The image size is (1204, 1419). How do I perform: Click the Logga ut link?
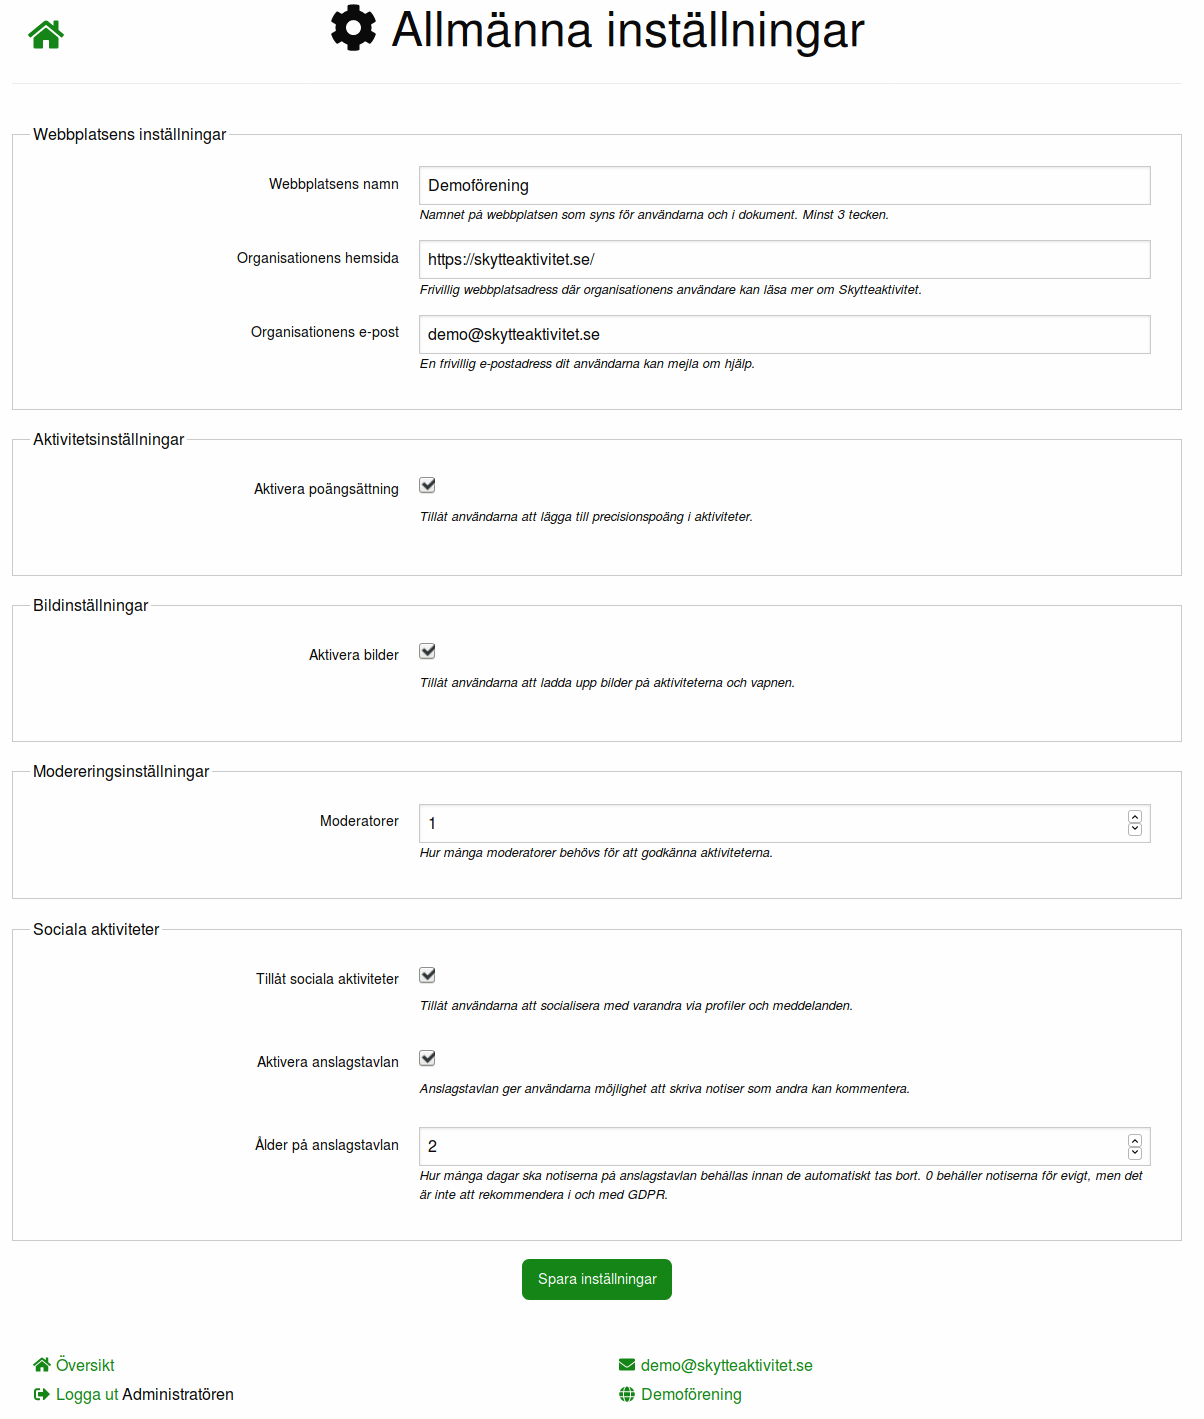tap(87, 1394)
